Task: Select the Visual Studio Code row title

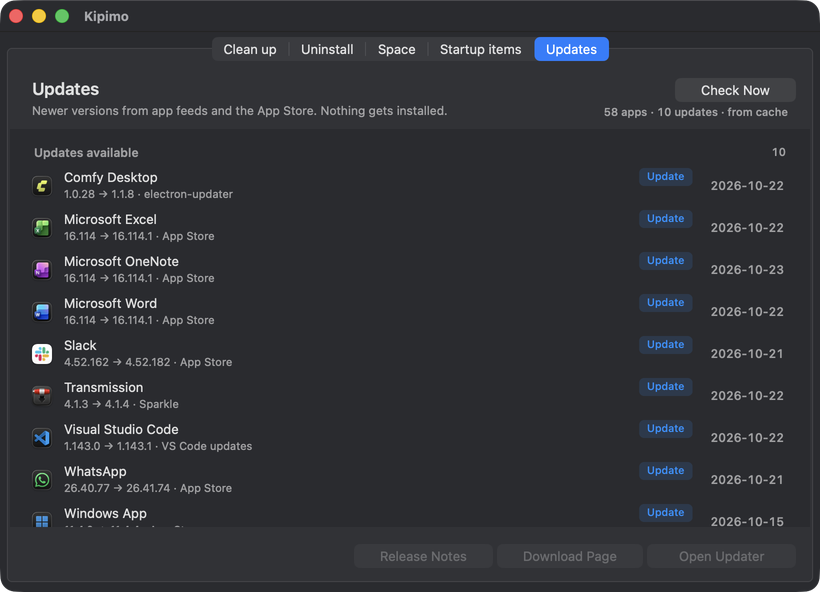Action: coord(121,430)
